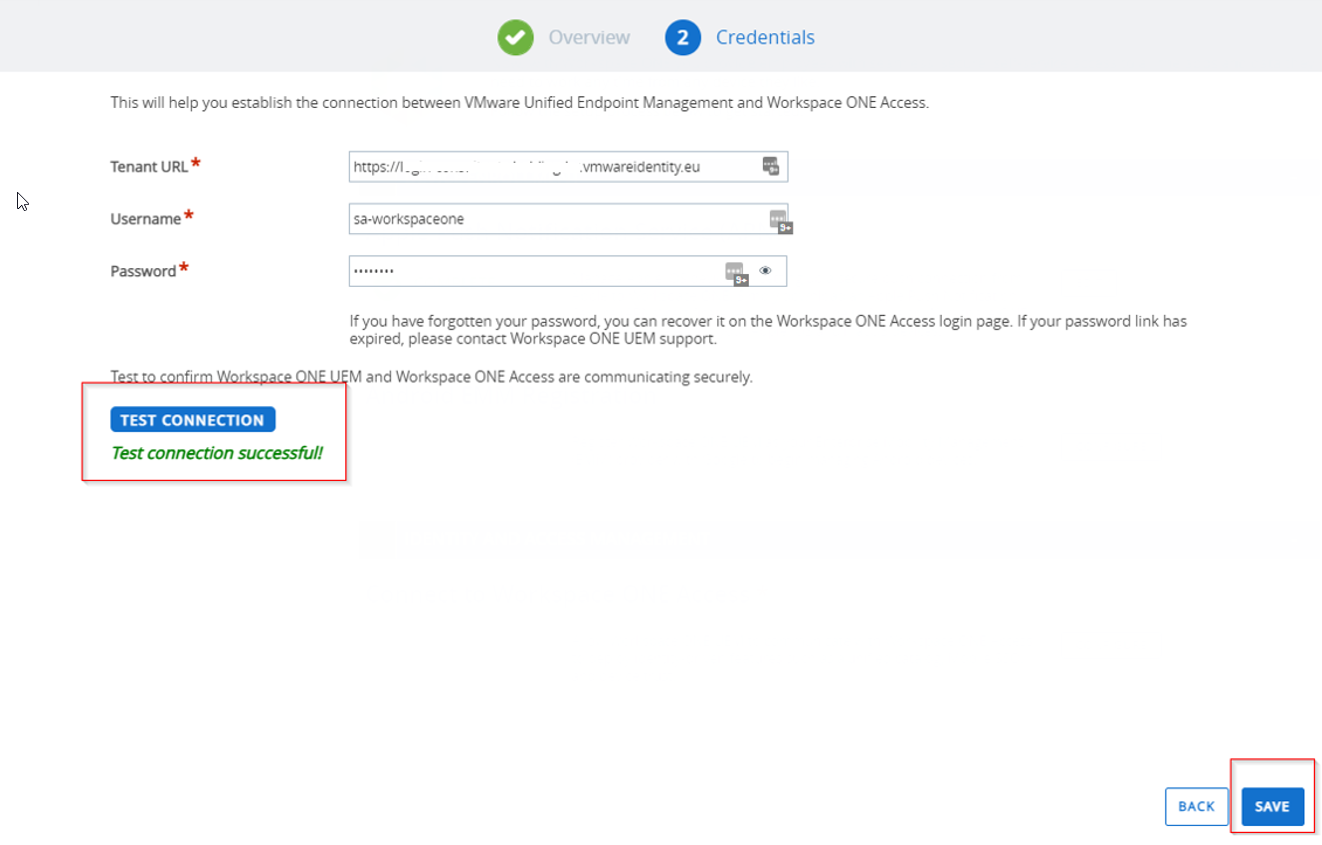The height and width of the screenshot is (845, 1322).
Task: Click inside the Tenant URL input field
Action: [550, 166]
